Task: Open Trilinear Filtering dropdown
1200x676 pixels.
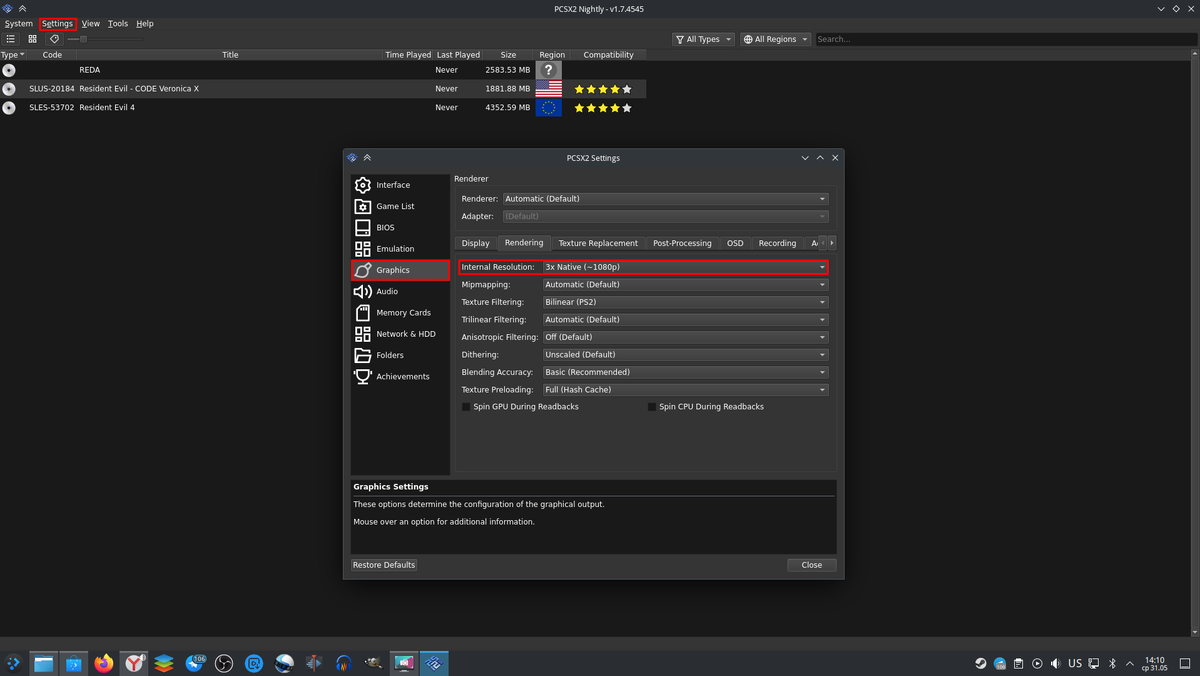Action: pyautogui.click(x=685, y=319)
